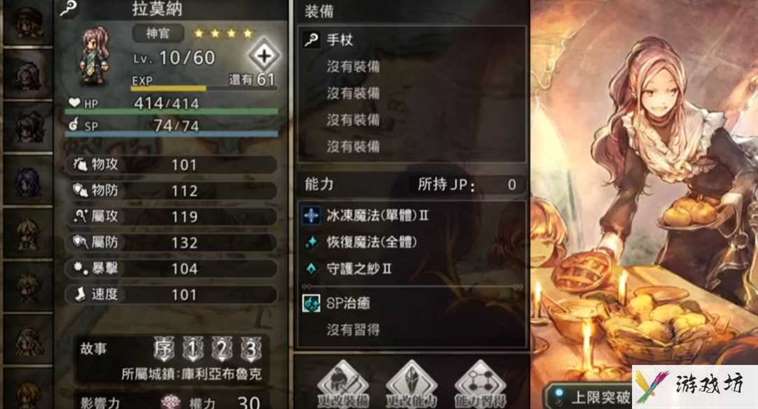
Task: Tap the plus level-up diamond icon
Action: (x=264, y=56)
